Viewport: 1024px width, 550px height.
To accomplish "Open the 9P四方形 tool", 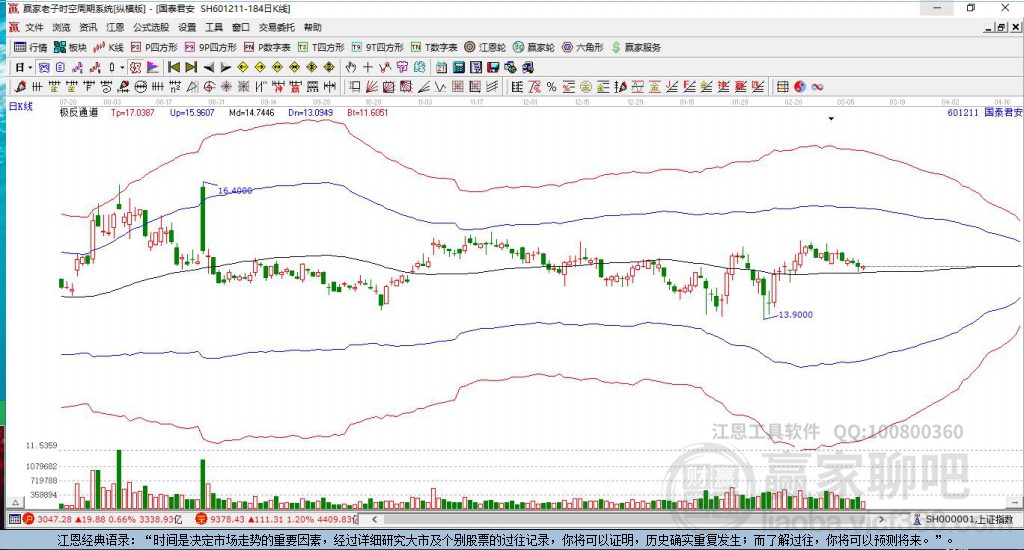I will [210, 47].
